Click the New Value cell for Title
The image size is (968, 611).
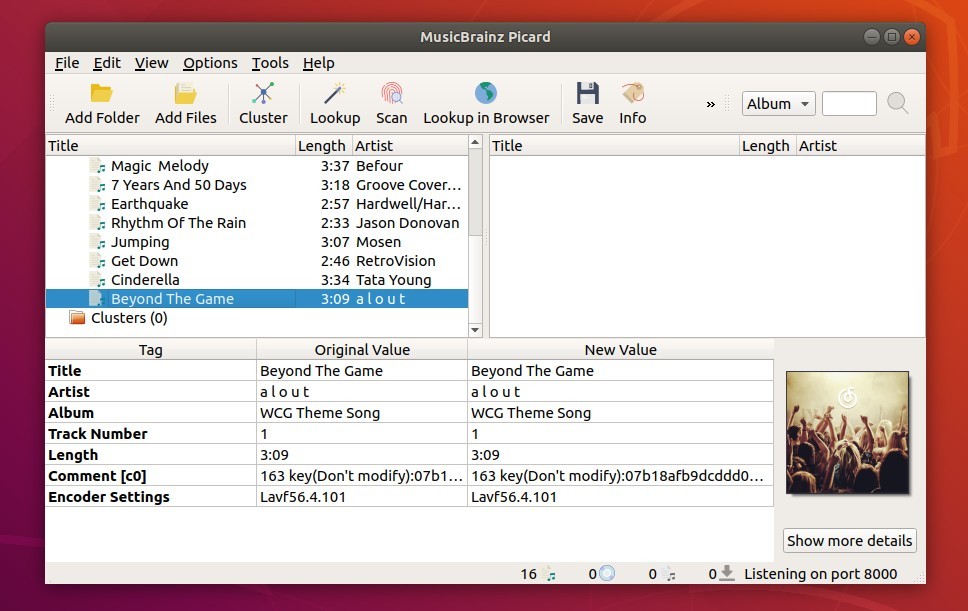[620, 371]
